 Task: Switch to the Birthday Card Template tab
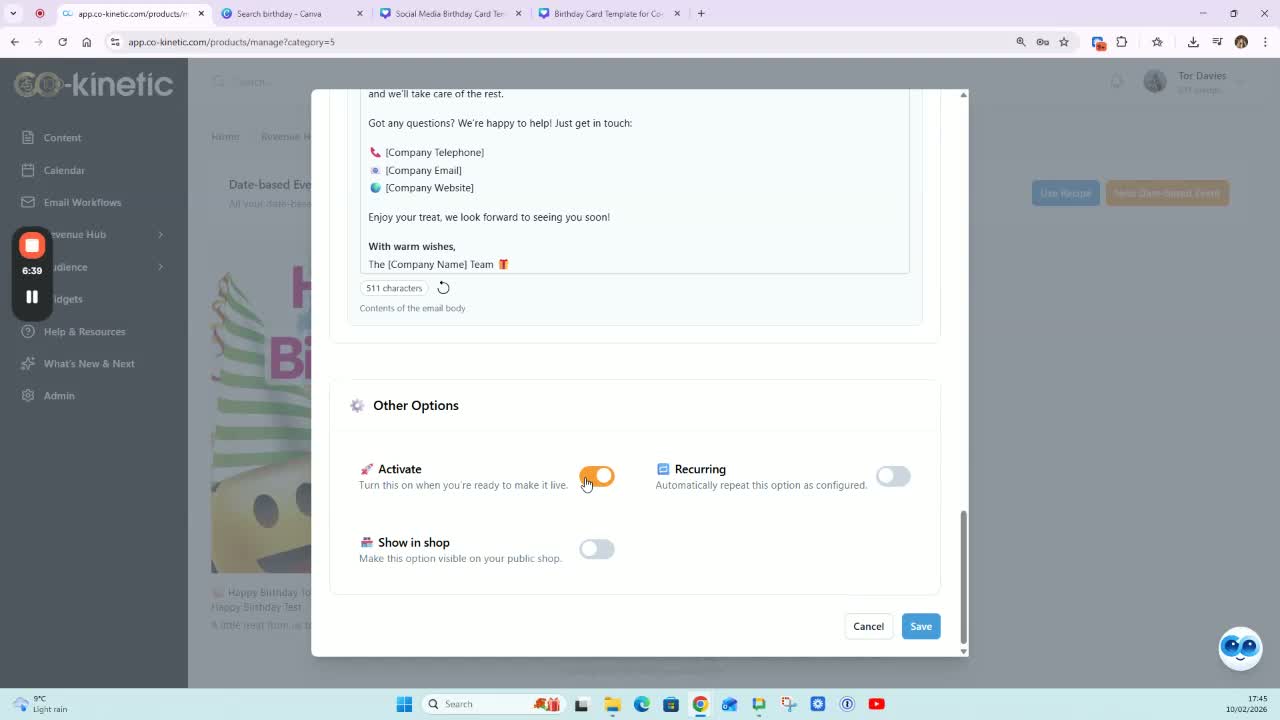coord(609,14)
